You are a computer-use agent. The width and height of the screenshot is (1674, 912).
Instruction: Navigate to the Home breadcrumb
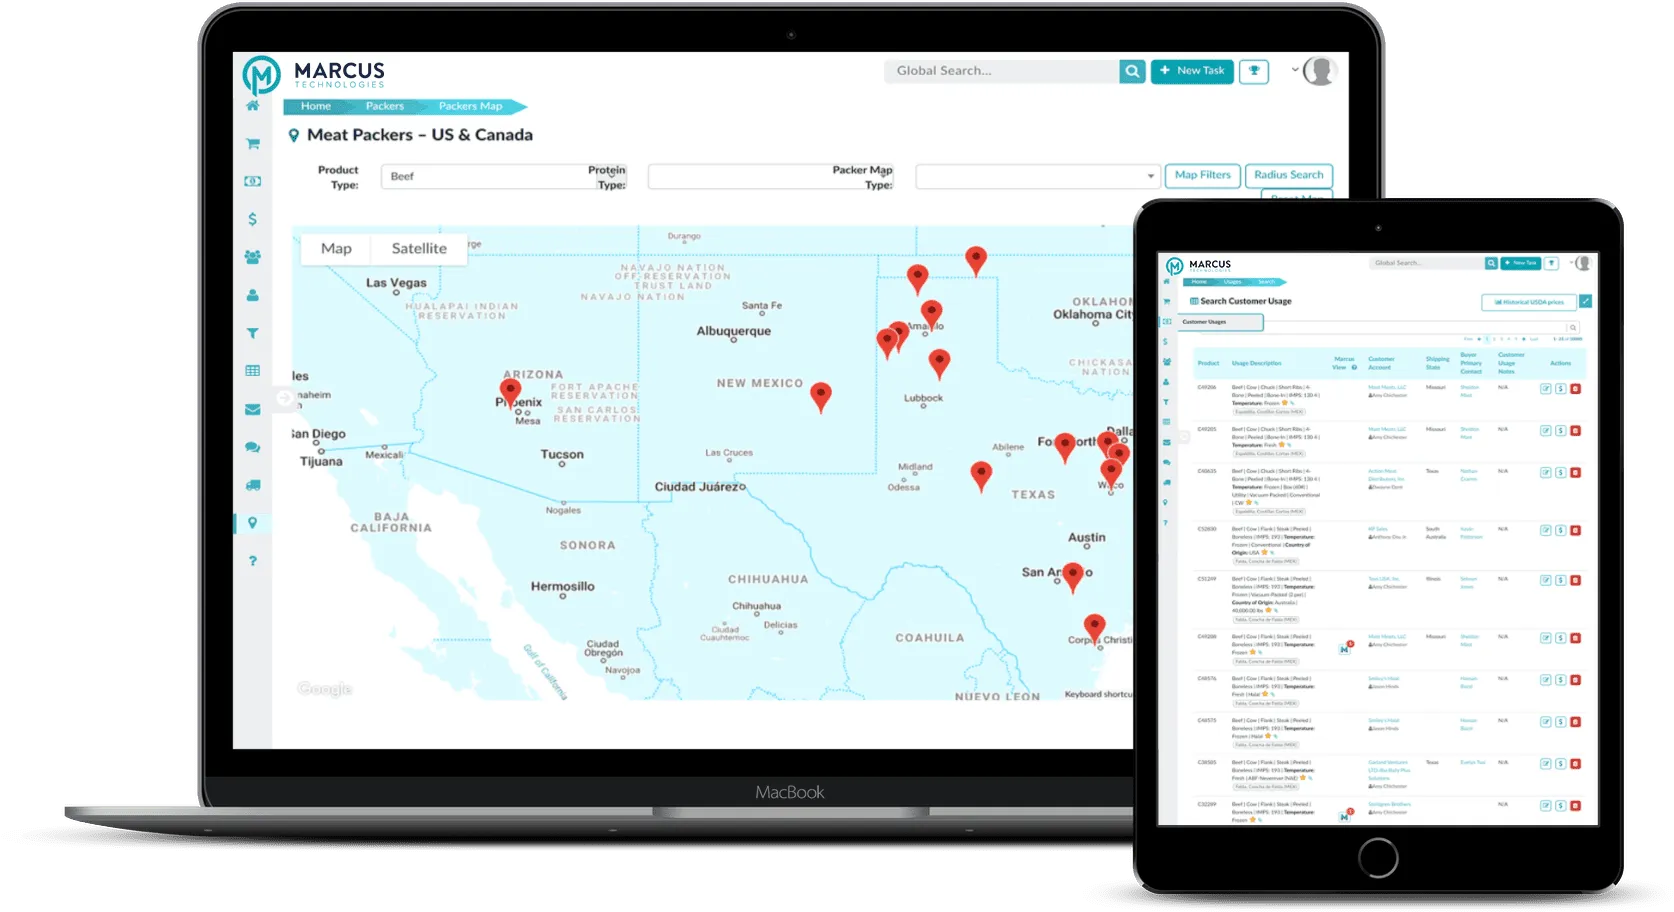tap(316, 106)
